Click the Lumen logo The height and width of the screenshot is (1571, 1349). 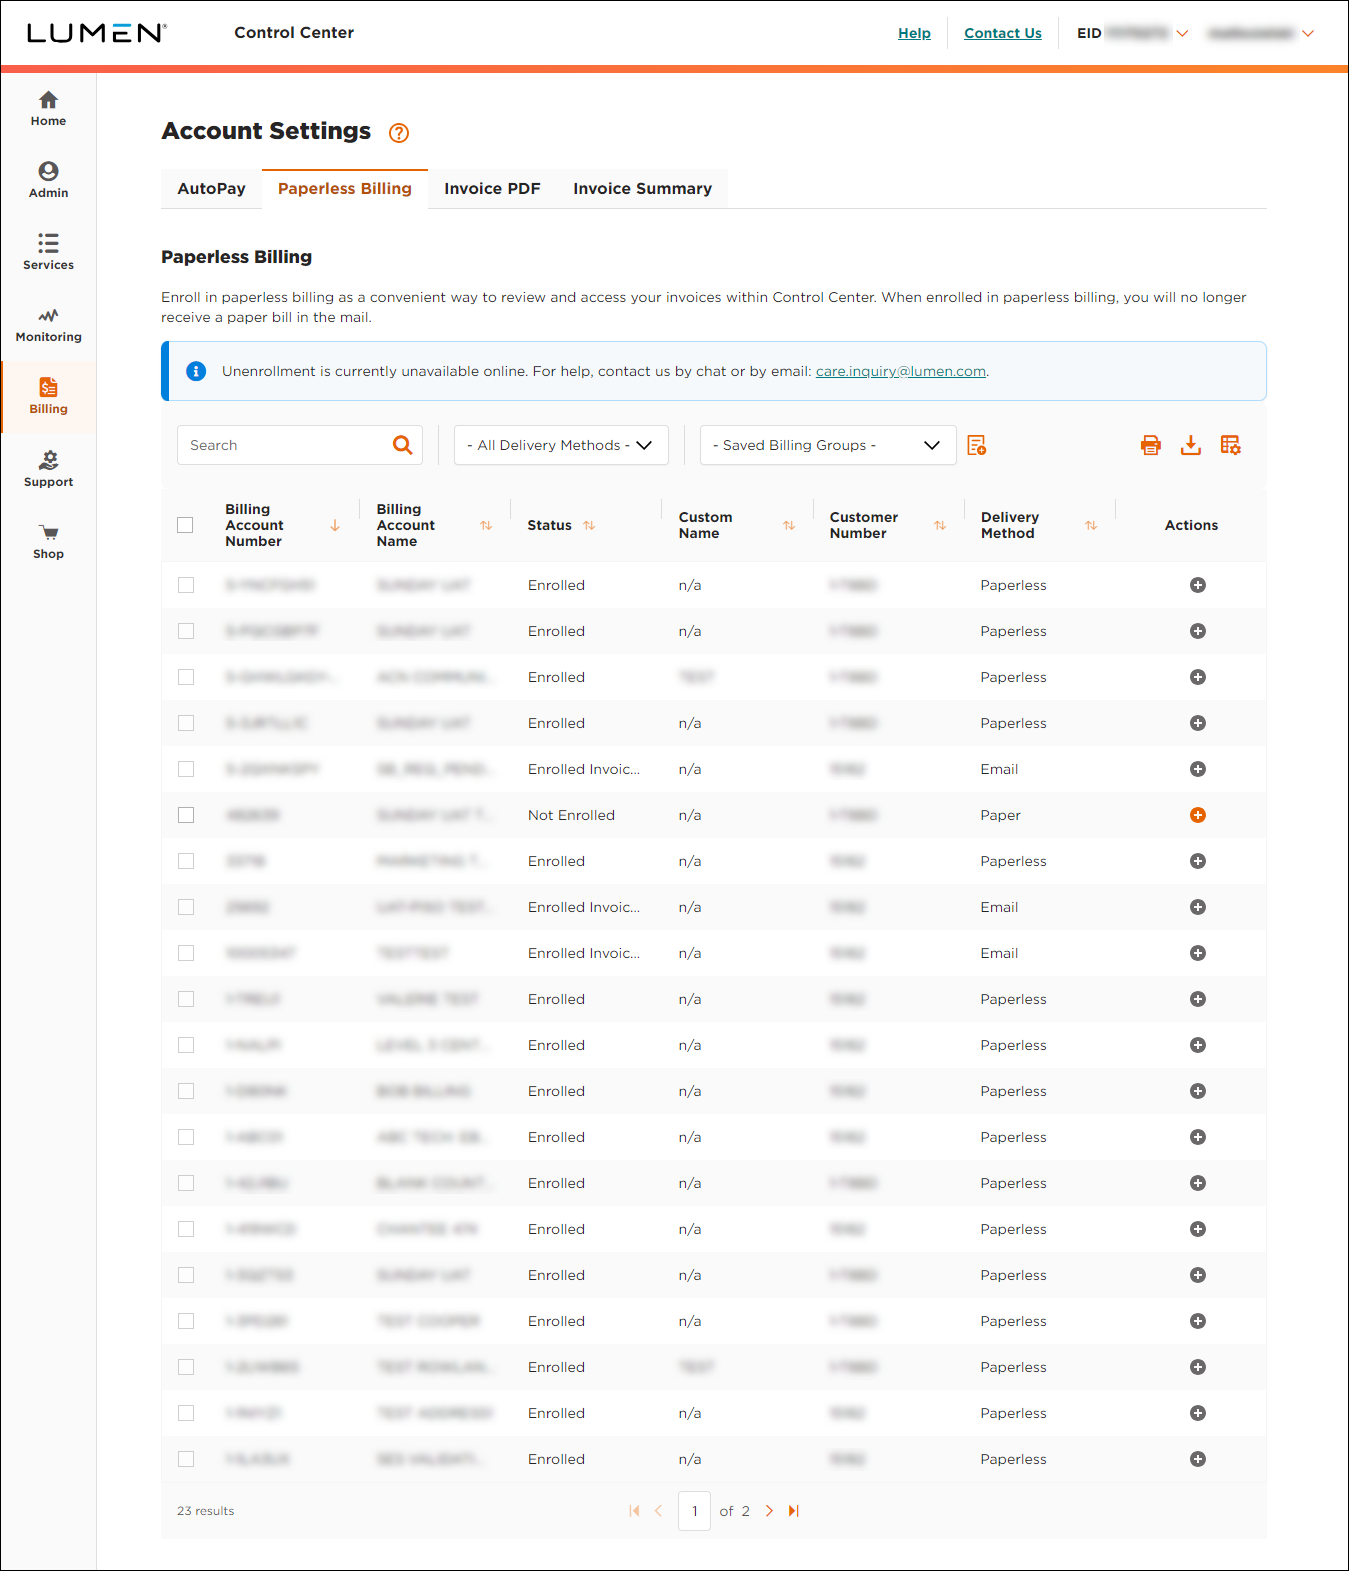pyautogui.click(x=97, y=33)
